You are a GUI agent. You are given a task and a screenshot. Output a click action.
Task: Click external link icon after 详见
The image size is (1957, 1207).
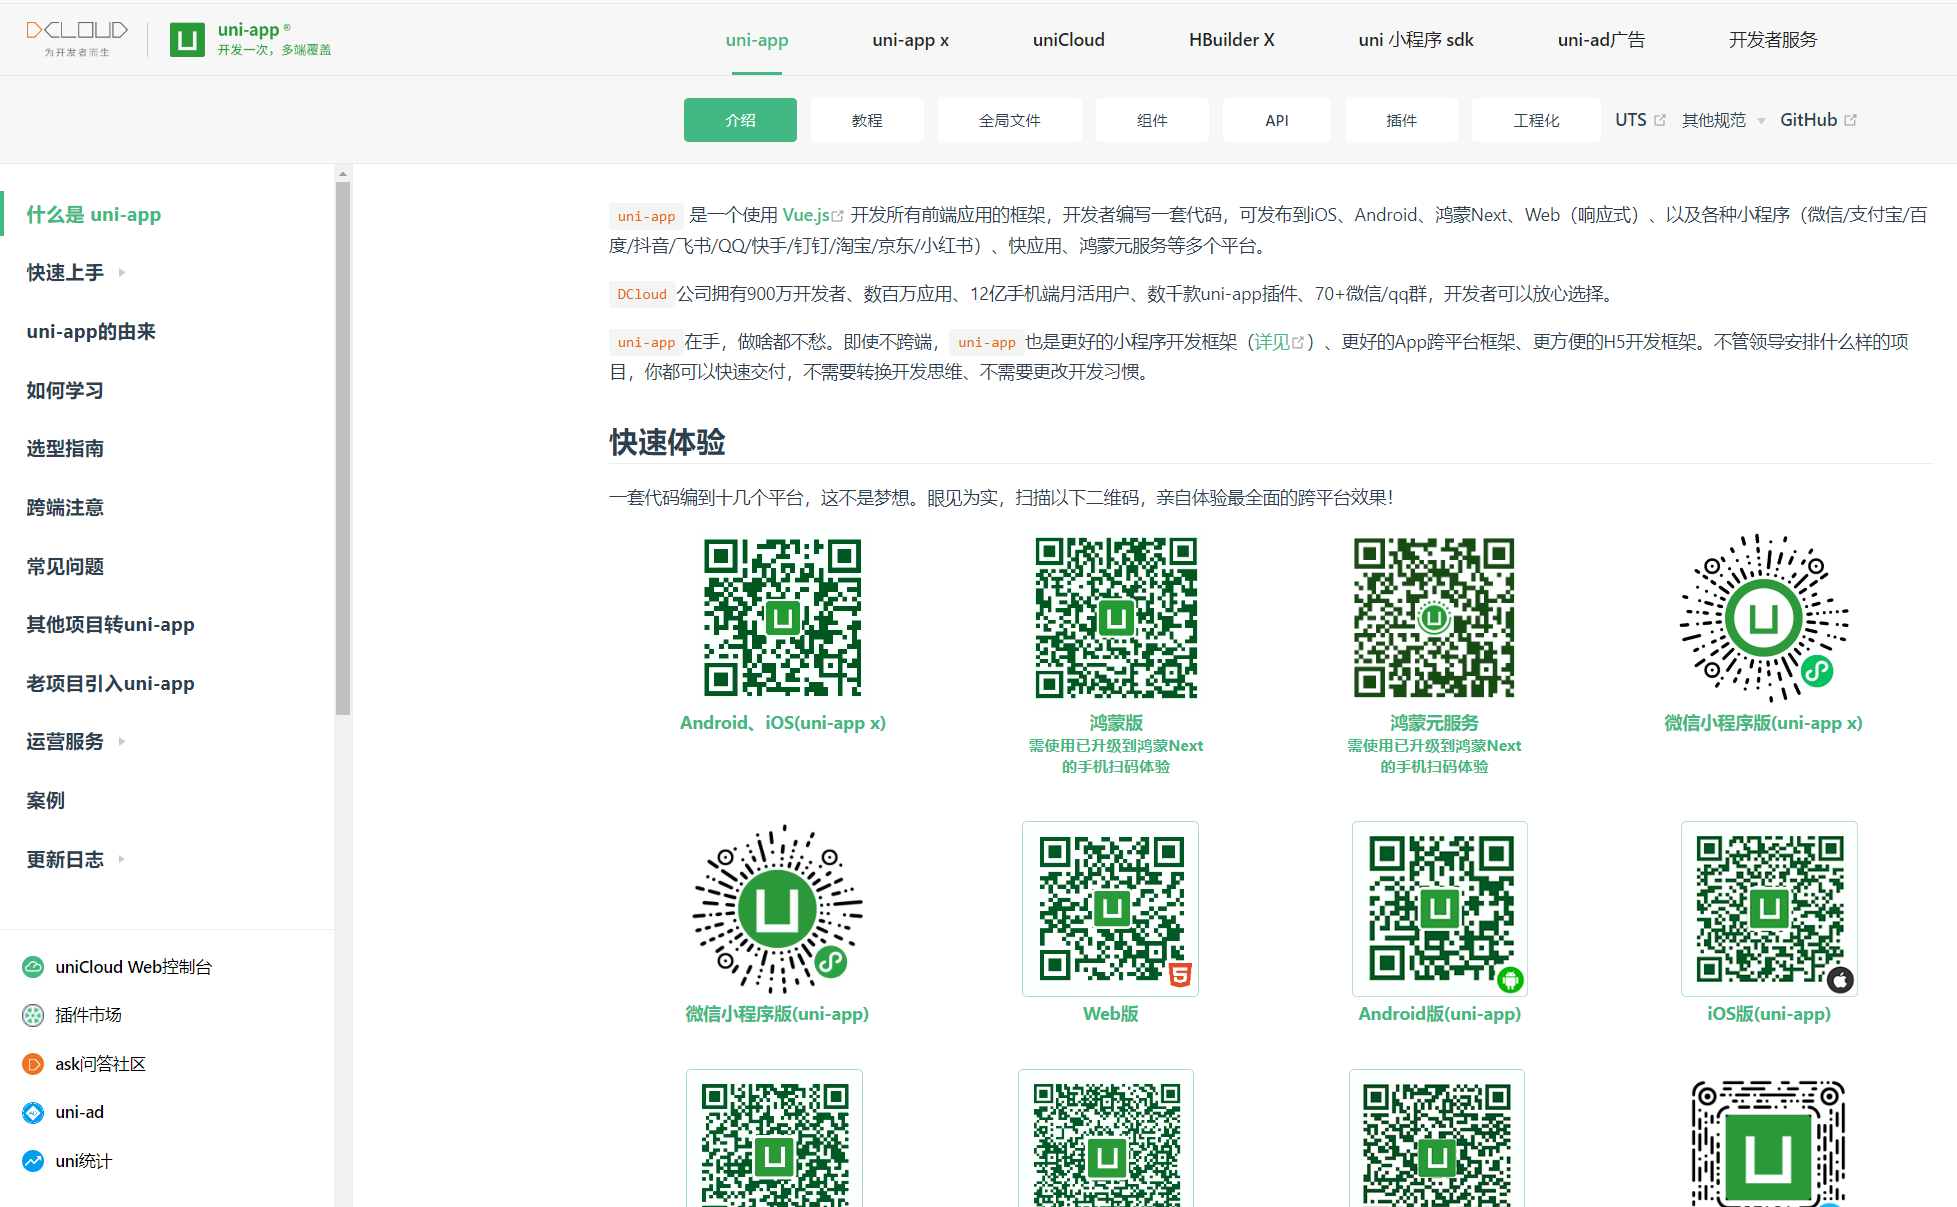[x=1298, y=343]
